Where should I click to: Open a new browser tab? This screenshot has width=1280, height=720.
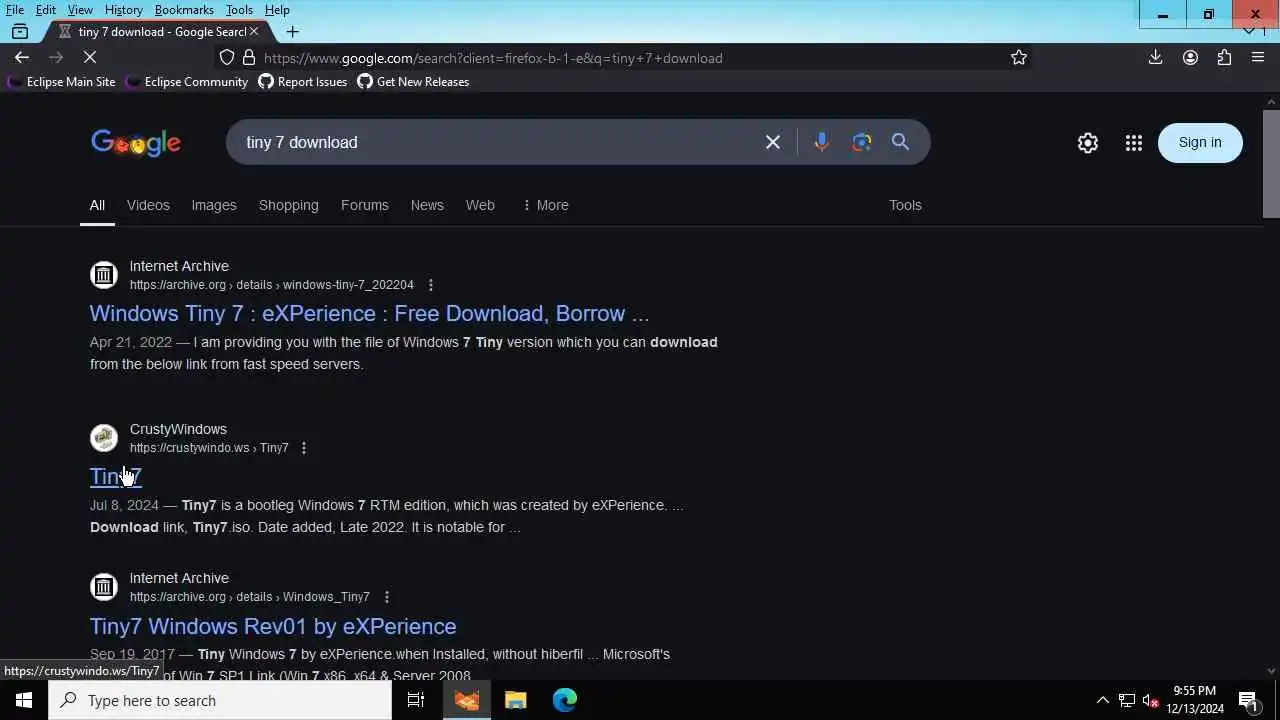tap(292, 32)
